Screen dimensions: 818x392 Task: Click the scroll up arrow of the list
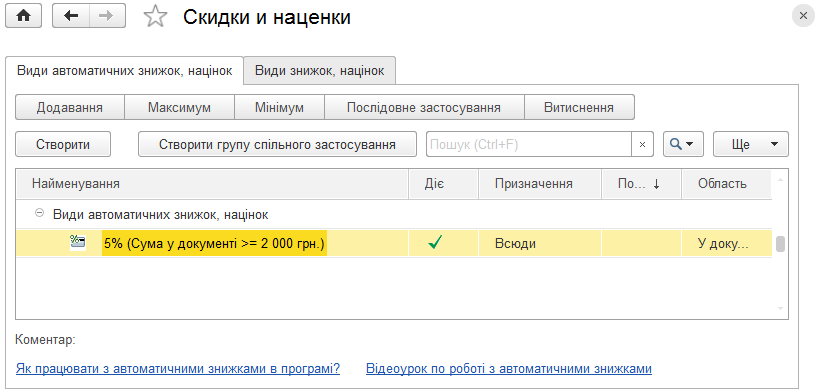pyautogui.click(x=780, y=180)
